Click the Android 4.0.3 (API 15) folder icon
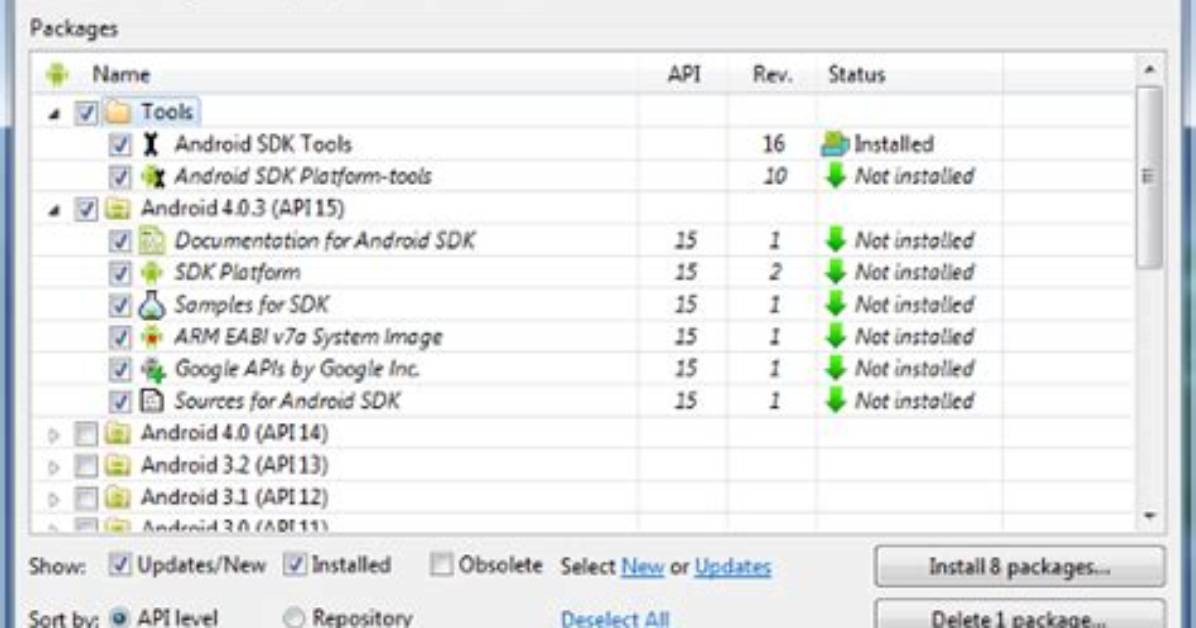Screen dimensions: 1196x628 [117, 208]
